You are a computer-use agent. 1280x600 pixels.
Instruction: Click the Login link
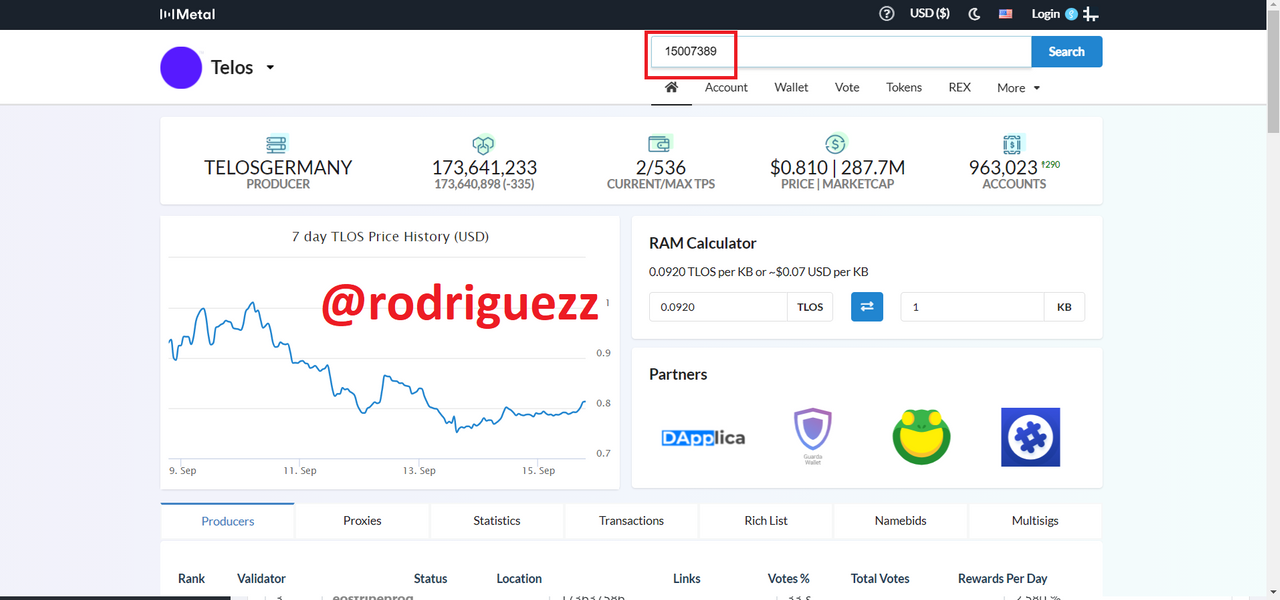tap(1045, 14)
